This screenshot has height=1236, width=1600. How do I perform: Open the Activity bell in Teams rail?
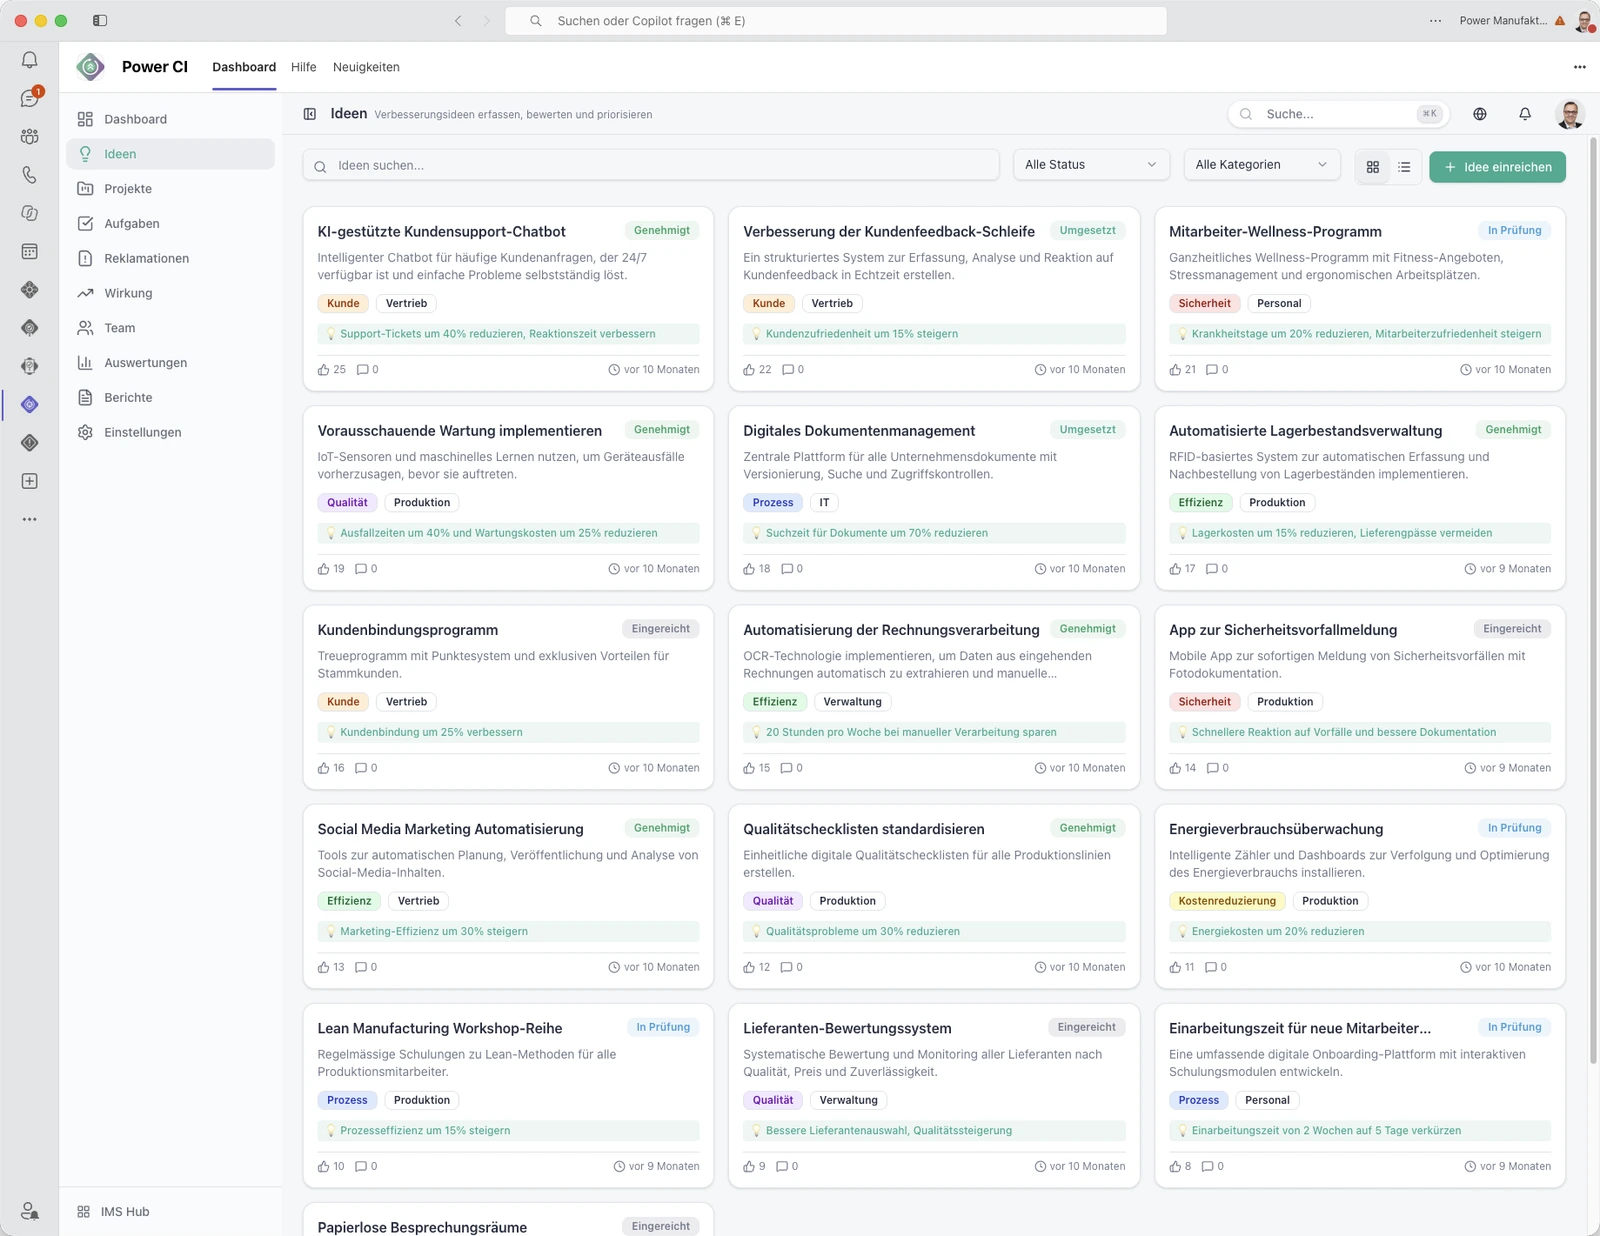pos(30,60)
